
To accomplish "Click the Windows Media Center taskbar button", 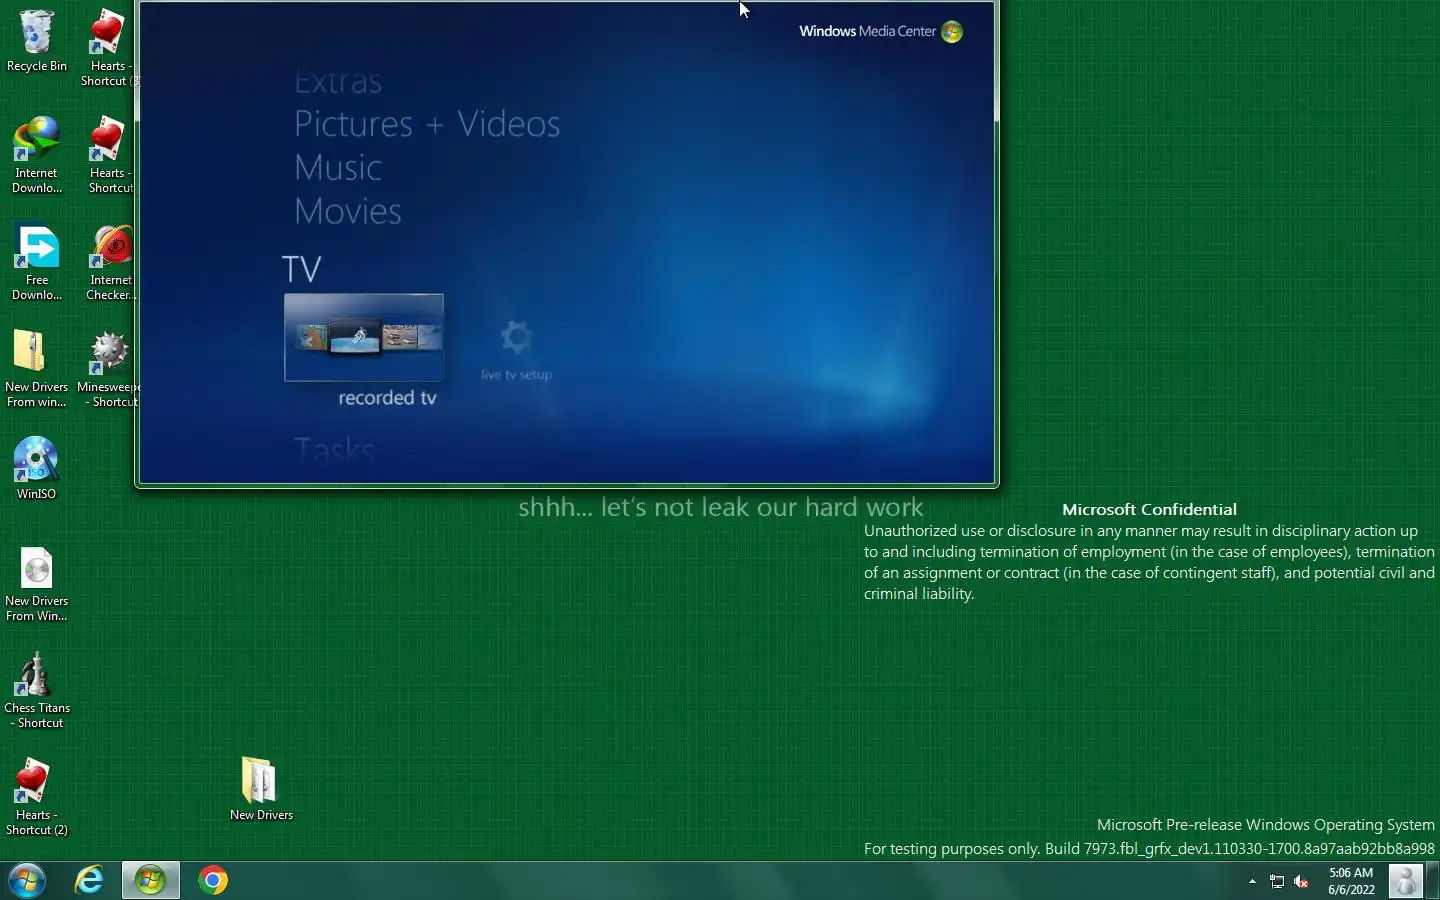I will [x=151, y=881].
